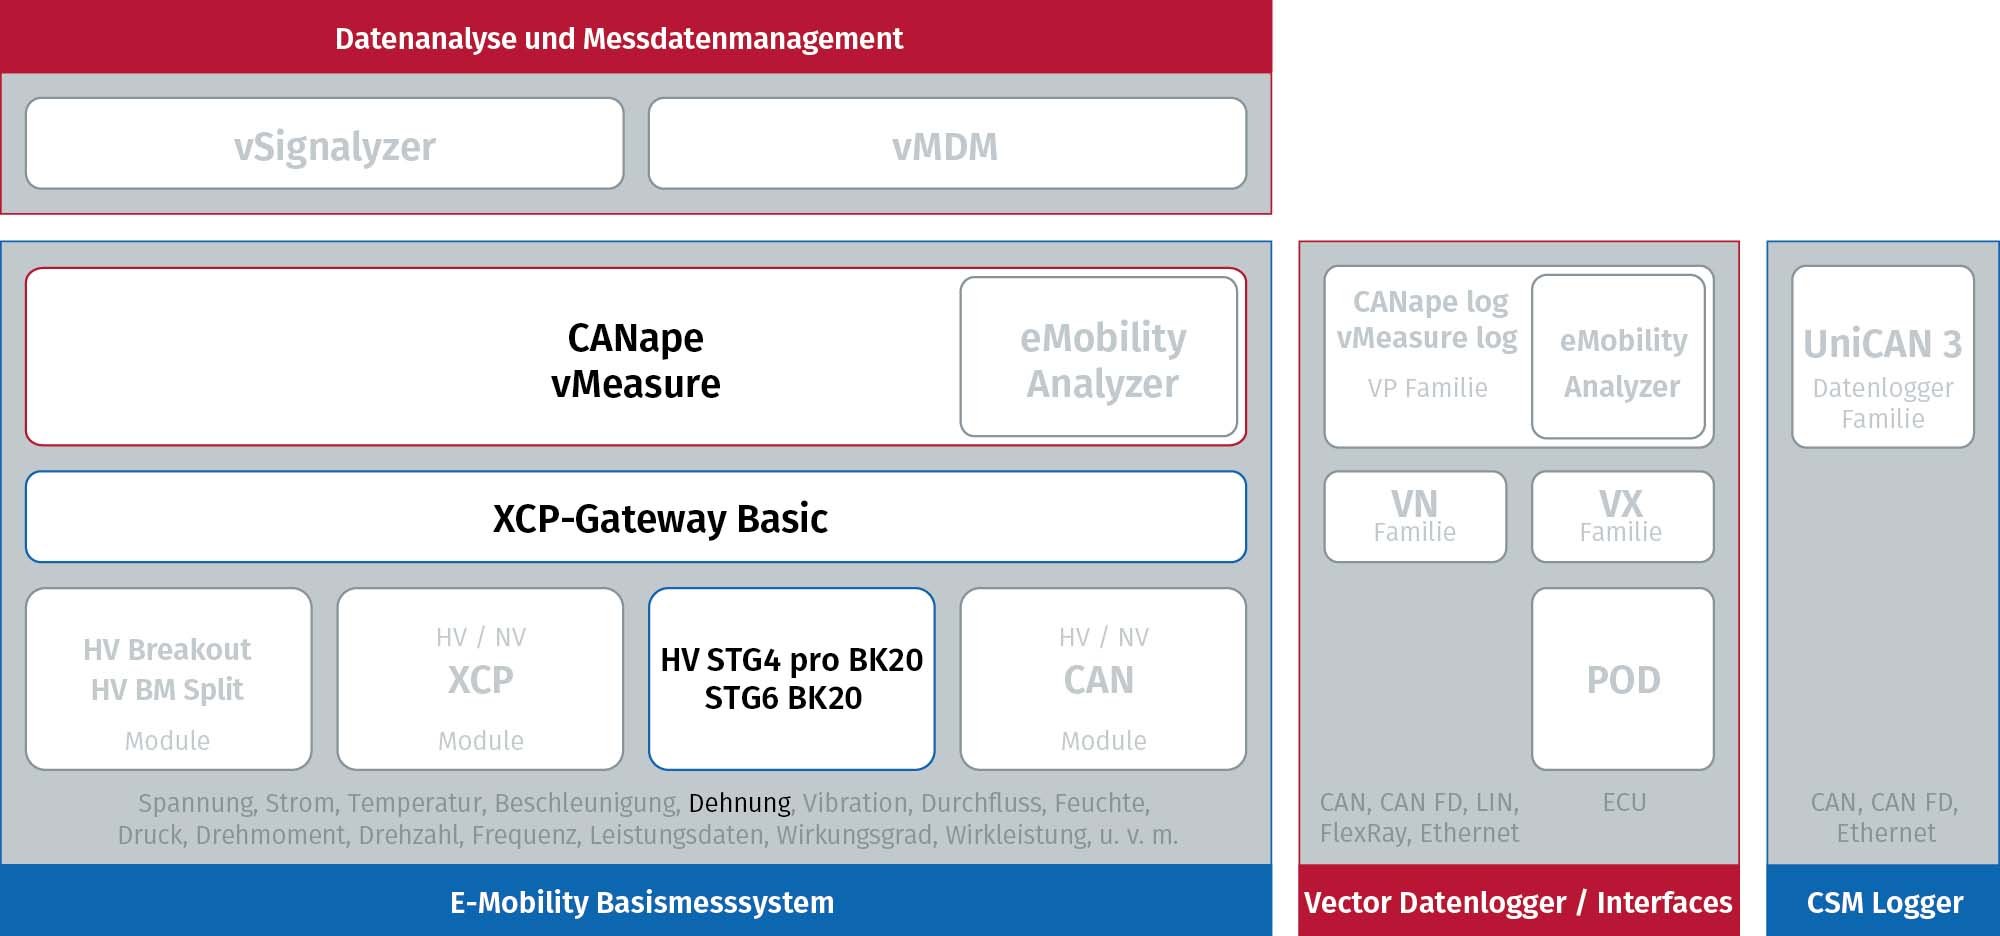The height and width of the screenshot is (936, 2000).
Task: Click the XCP-Gateway Basic bar
Action: tap(636, 517)
